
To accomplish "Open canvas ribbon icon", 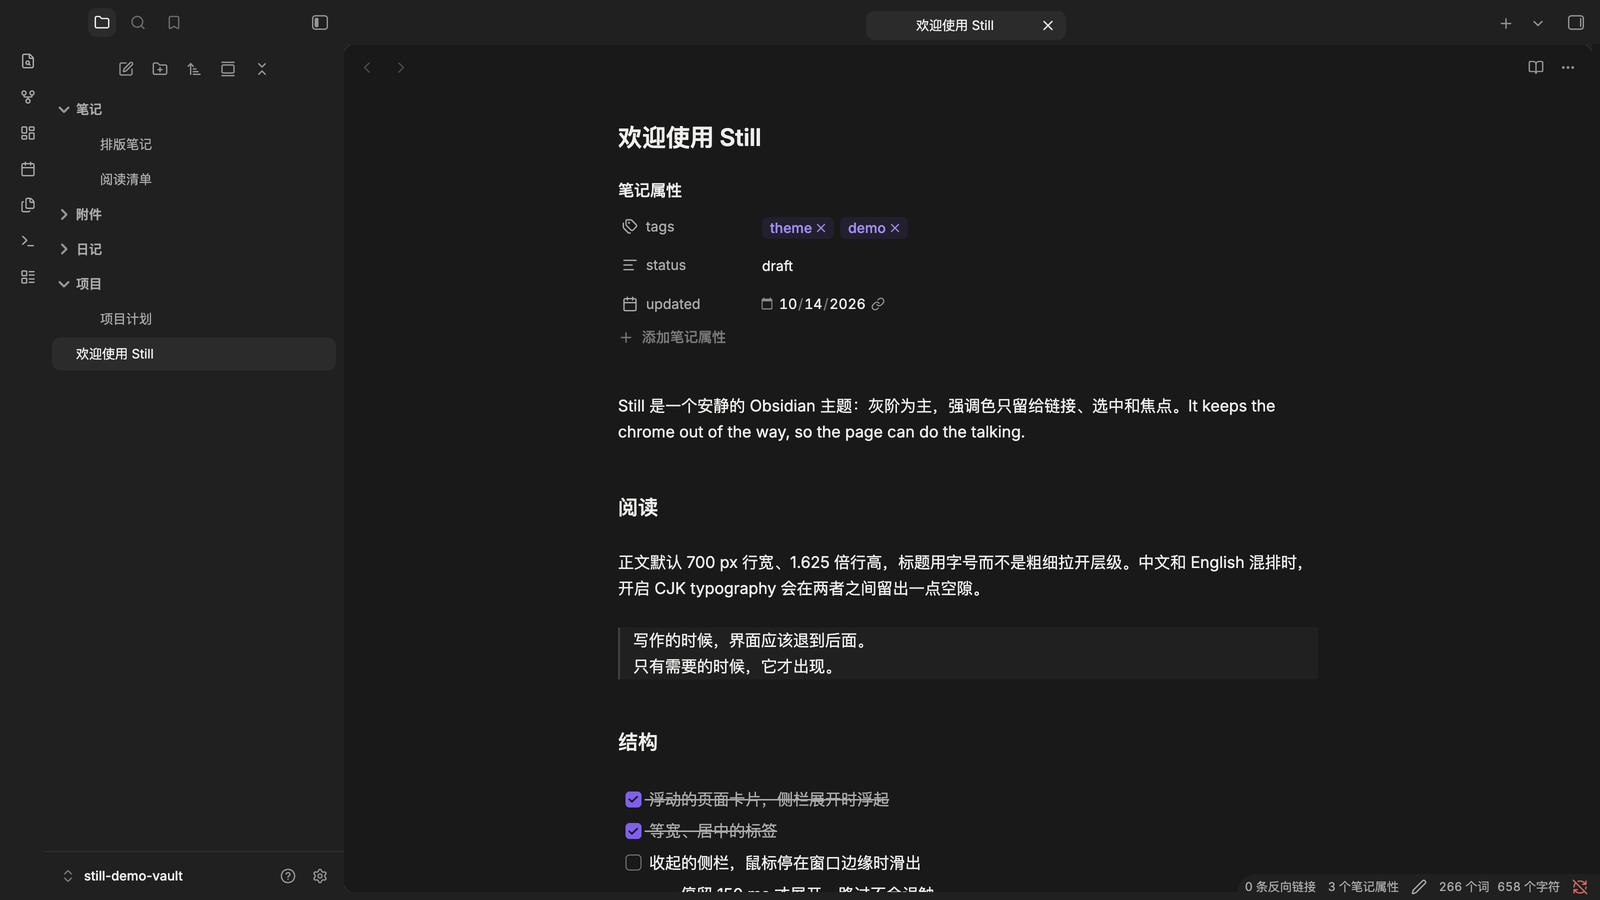I will coord(28,133).
